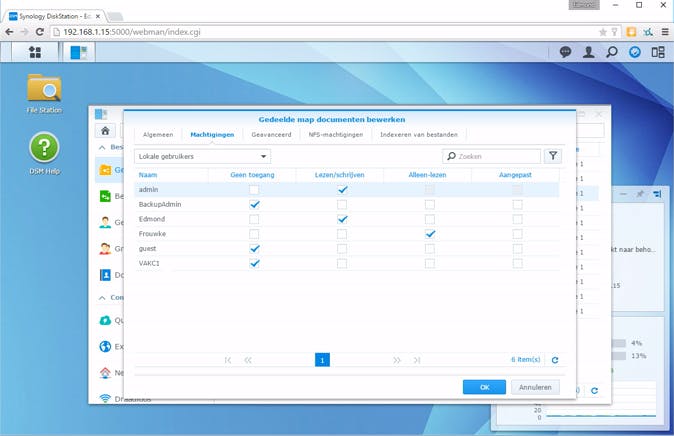The width and height of the screenshot is (674, 436).
Task: Click the network house sidebar icon
Action: (105, 373)
